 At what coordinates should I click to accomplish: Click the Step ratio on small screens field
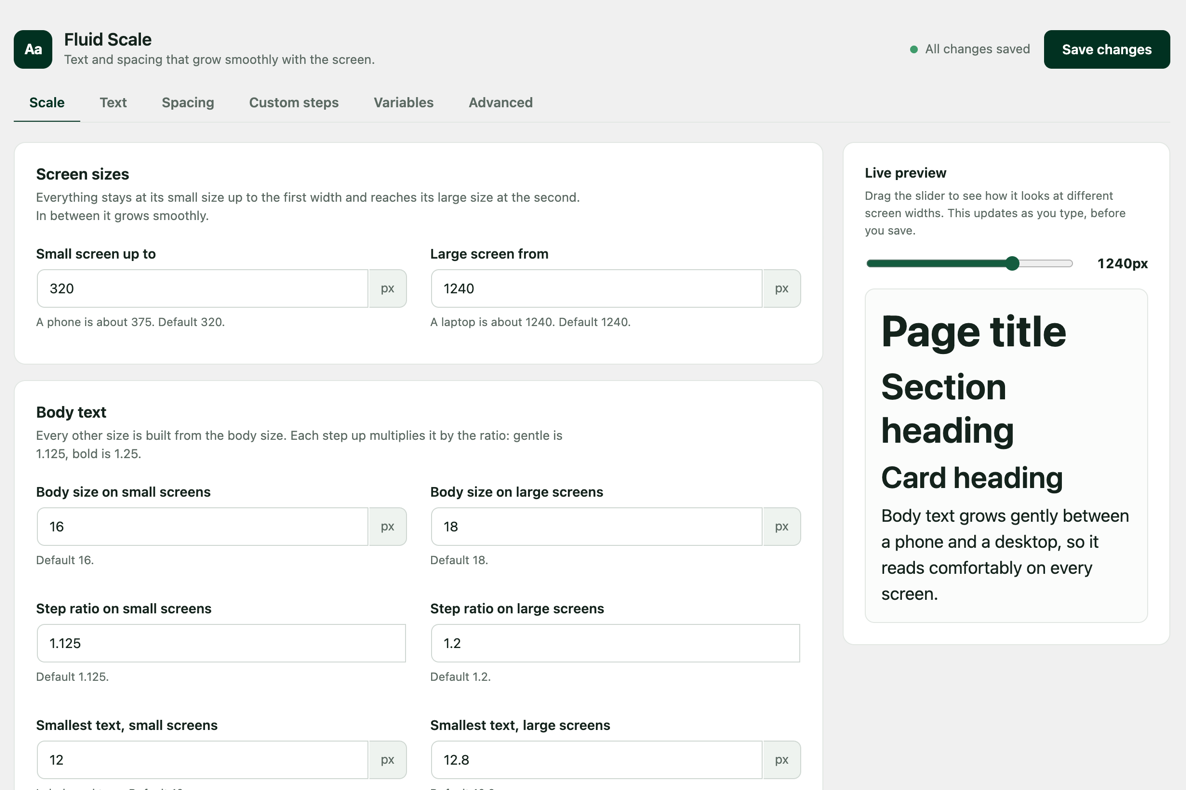pyautogui.click(x=221, y=643)
